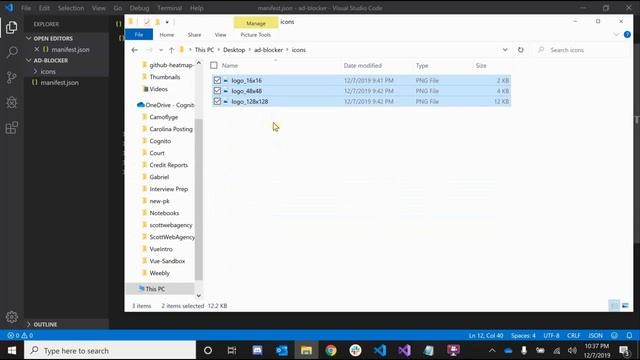
Task: Click the Desktop breadcrumb in address bar
Action: (234, 50)
